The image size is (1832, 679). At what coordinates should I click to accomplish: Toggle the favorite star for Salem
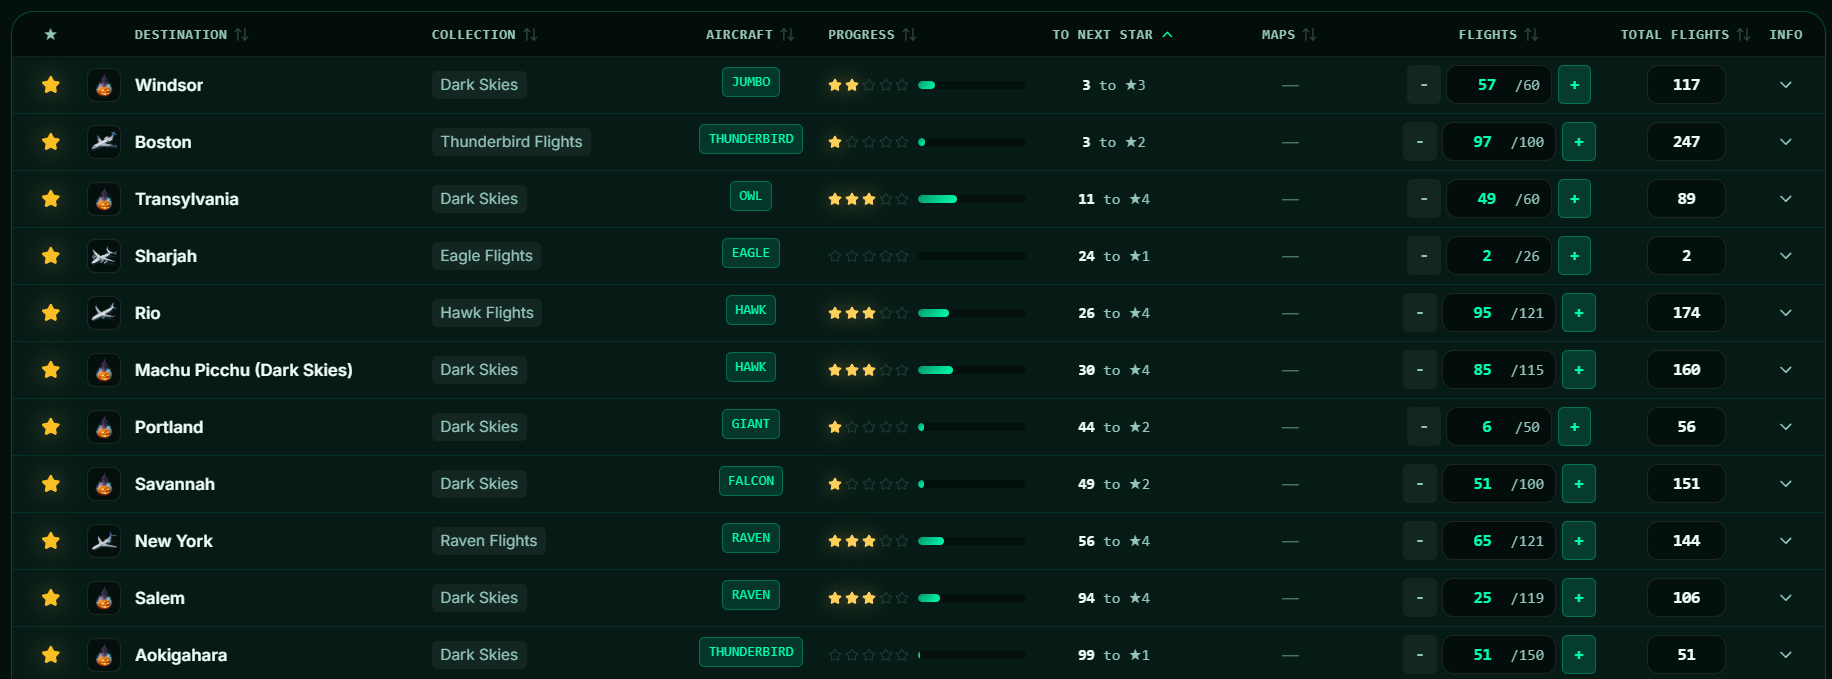click(x=51, y=598)
